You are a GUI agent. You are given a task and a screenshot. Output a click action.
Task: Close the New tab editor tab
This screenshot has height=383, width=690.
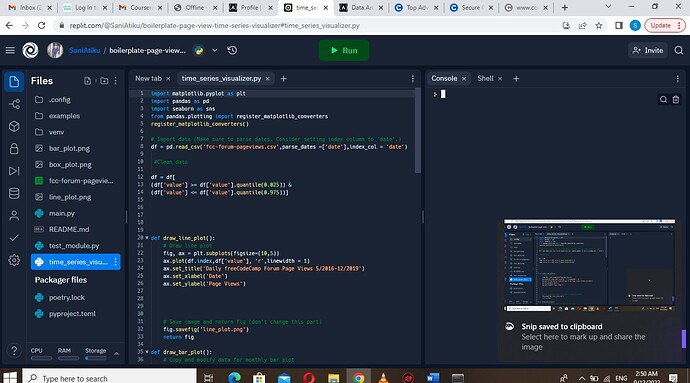[168, 78]
